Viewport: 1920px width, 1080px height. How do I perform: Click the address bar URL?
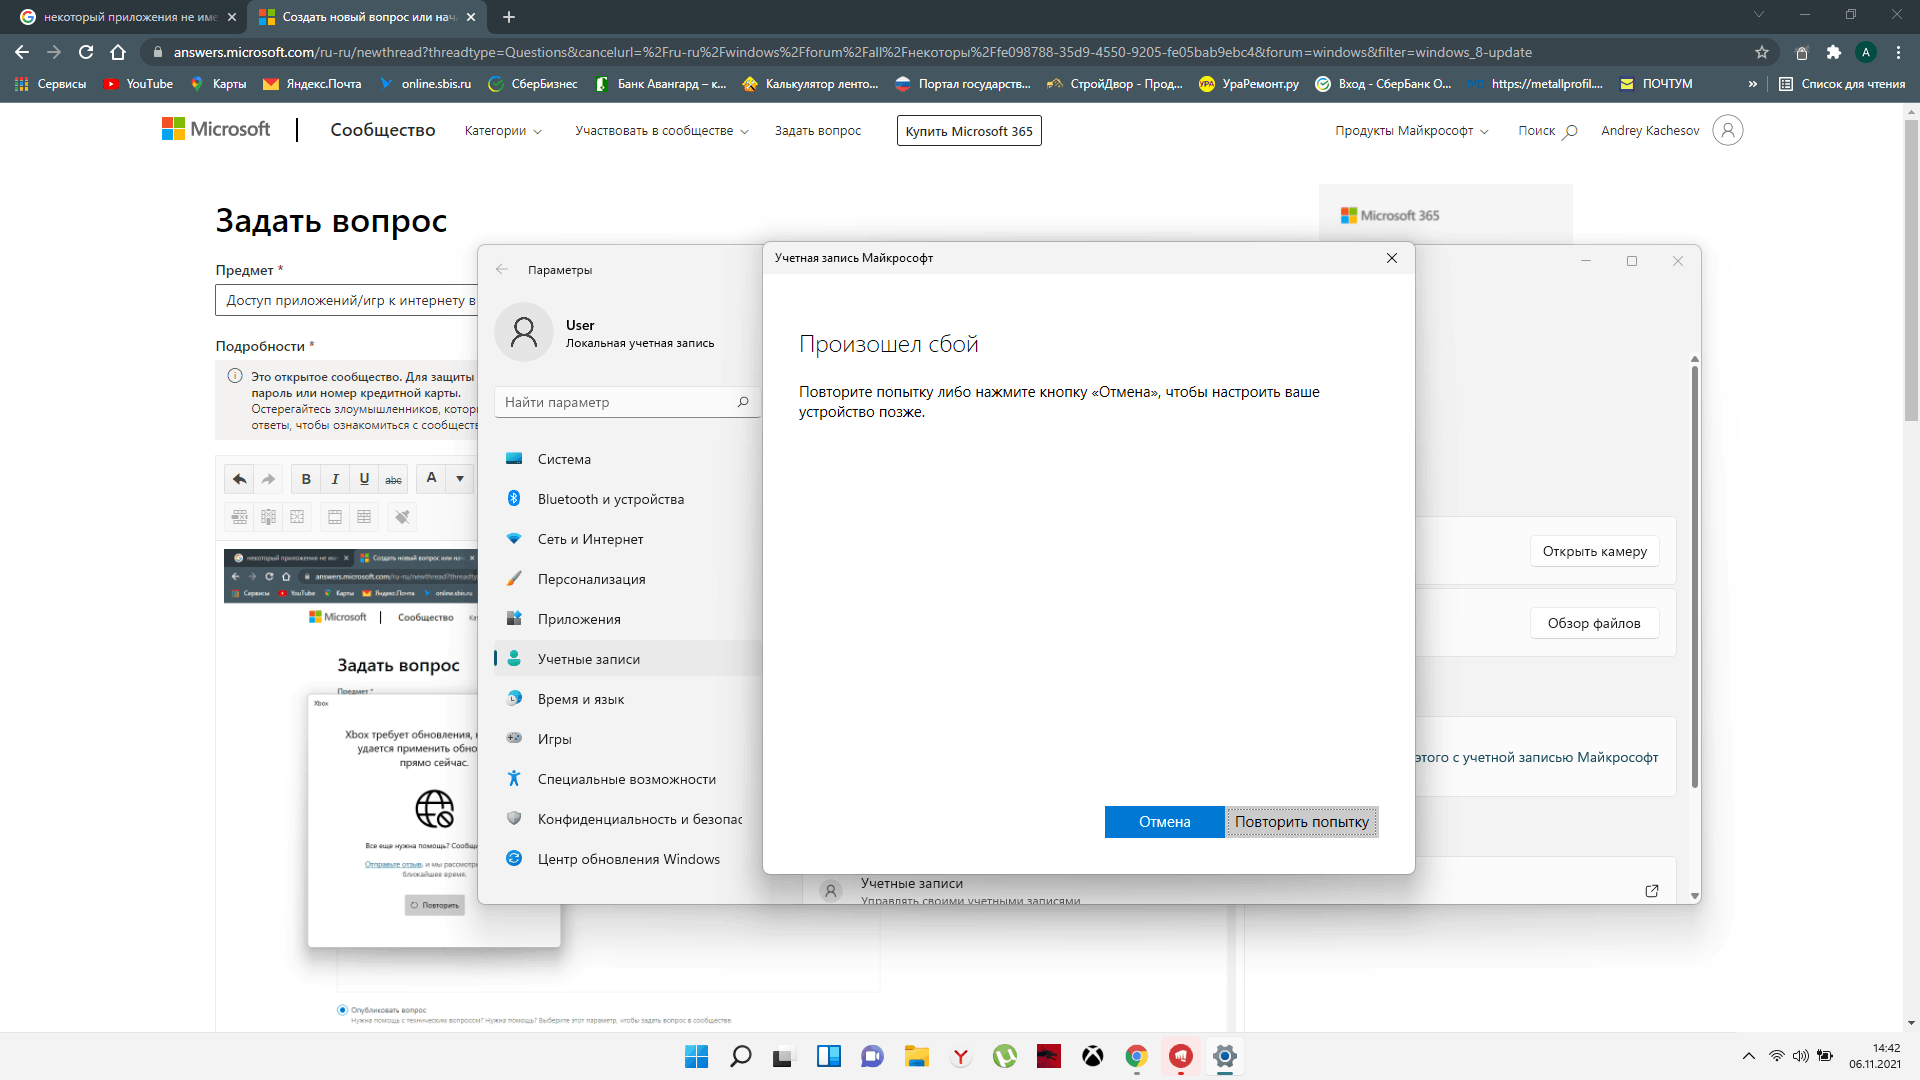point(852,52)
